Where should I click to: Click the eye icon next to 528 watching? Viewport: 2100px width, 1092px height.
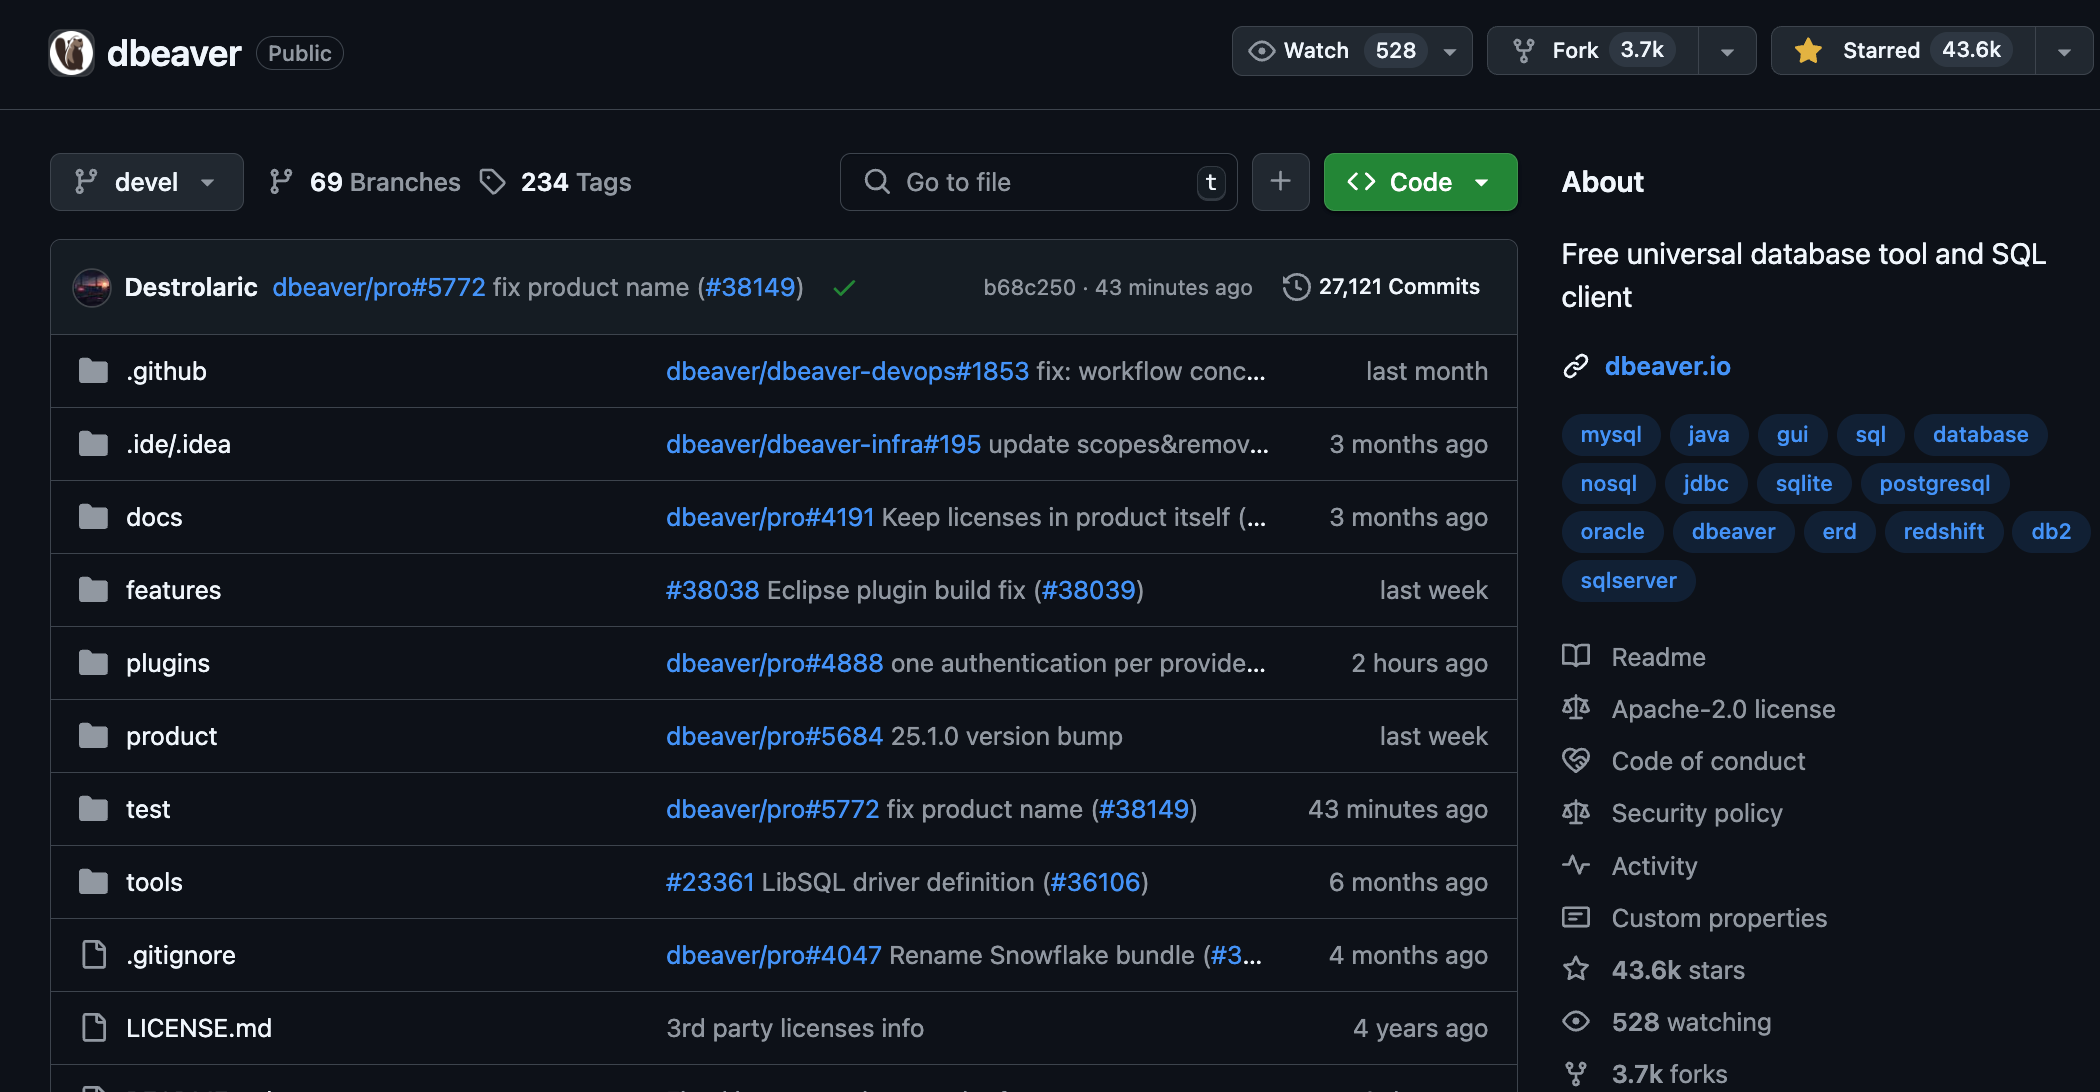click(x=1576, y=1021)
